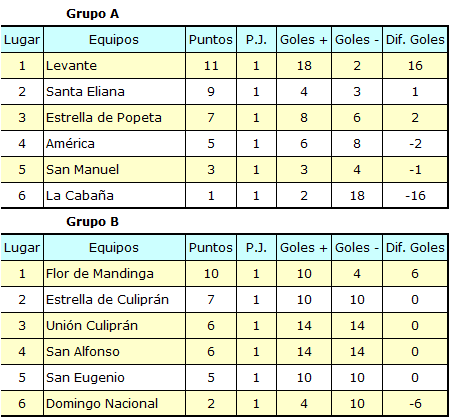The height and width of the screenshot is (417, 449).
Task: Click the Goles + header in Grupo B
Action: tap(304, 248)
